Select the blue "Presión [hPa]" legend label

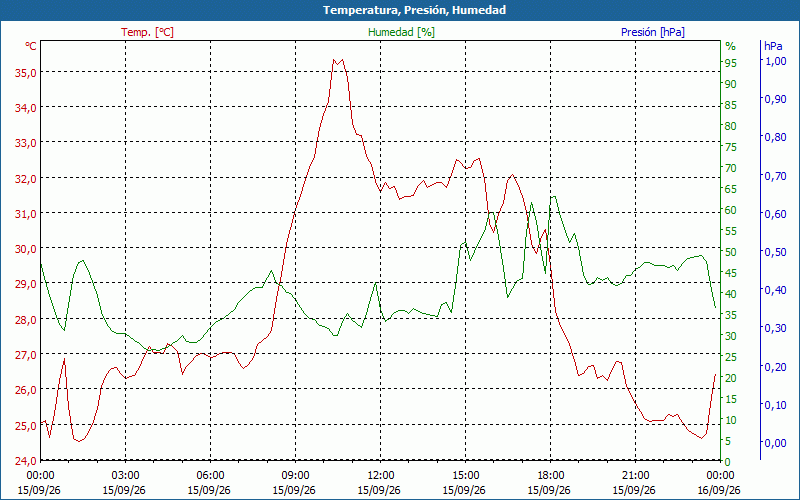[653, 32]
